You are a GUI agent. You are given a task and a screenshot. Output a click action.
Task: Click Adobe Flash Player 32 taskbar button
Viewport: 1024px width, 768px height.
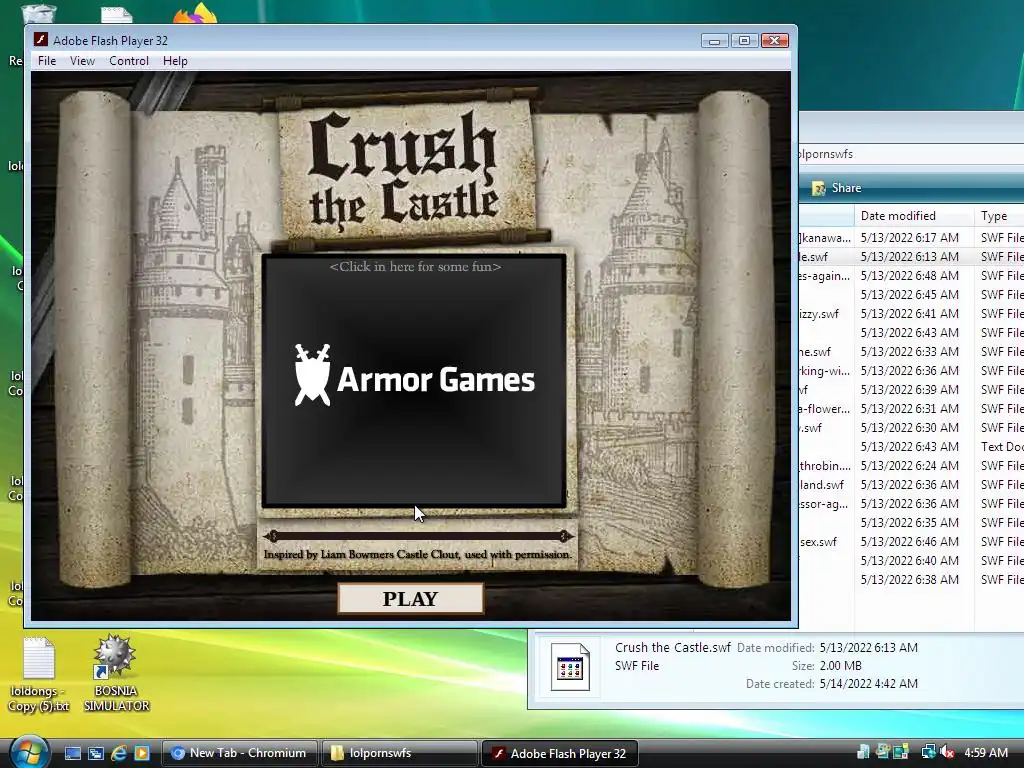point(559,753)
